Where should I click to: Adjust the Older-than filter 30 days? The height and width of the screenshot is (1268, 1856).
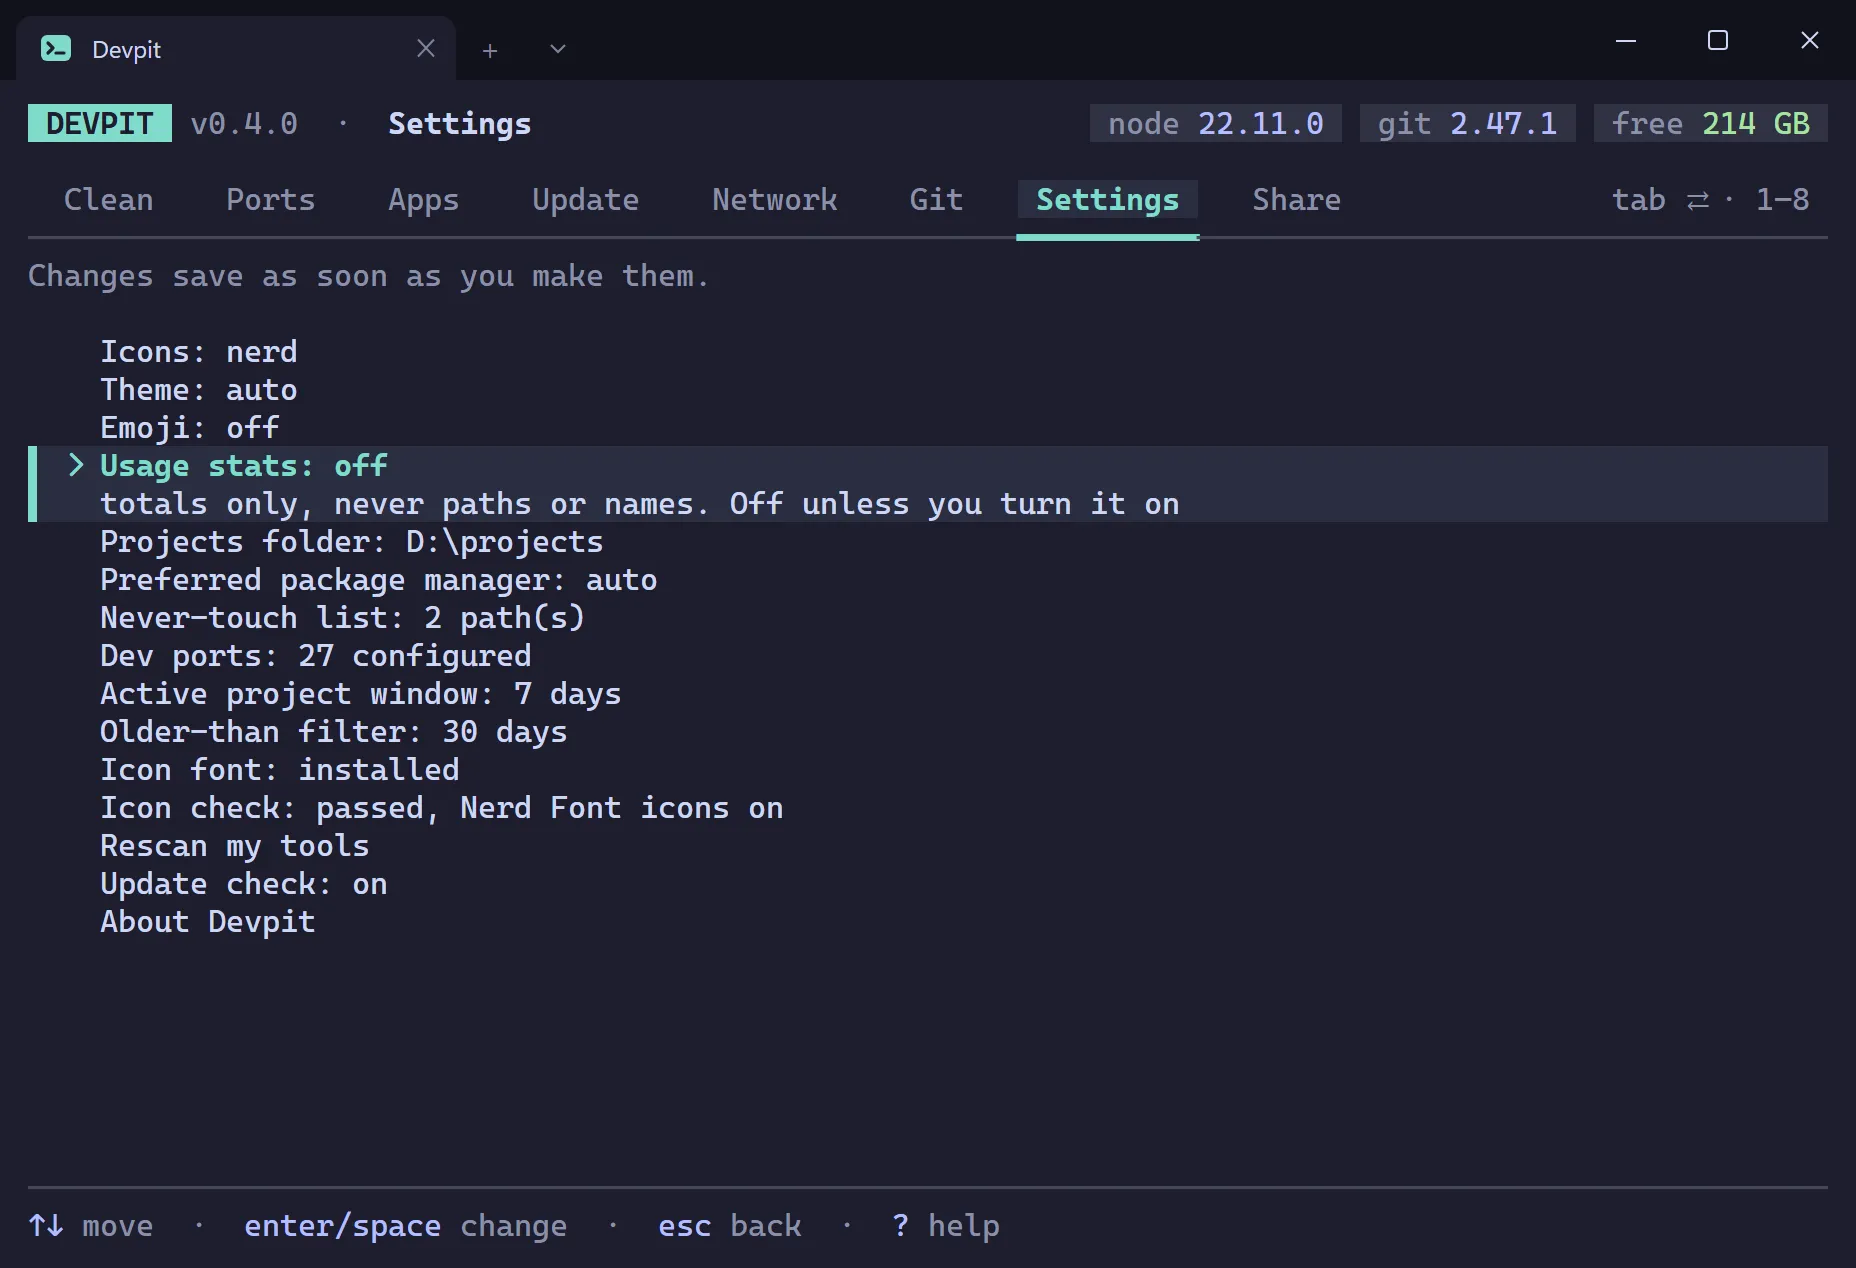[334, 732]
